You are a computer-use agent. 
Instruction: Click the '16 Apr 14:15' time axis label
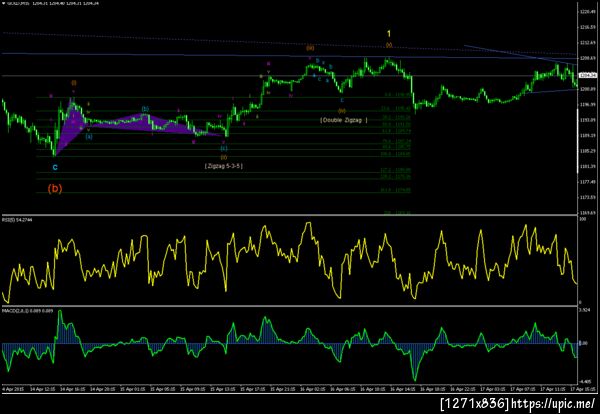(403, 389)
